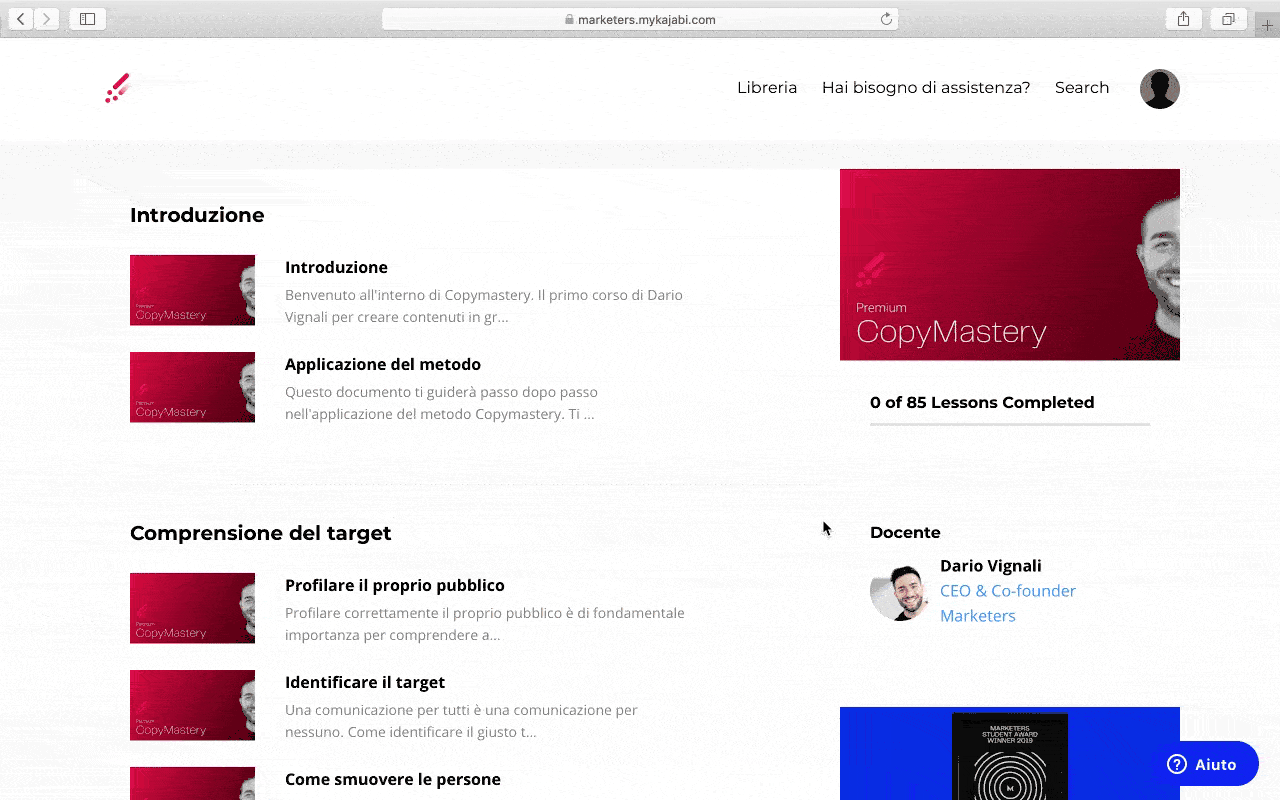Click Dario Vignali instructor name
Viewport: 1280px width, 800px height.
pos(991,566)
